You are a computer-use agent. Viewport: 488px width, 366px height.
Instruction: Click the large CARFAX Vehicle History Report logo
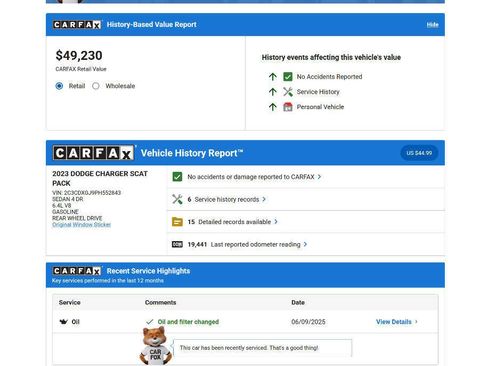click(x=94, y=153)
